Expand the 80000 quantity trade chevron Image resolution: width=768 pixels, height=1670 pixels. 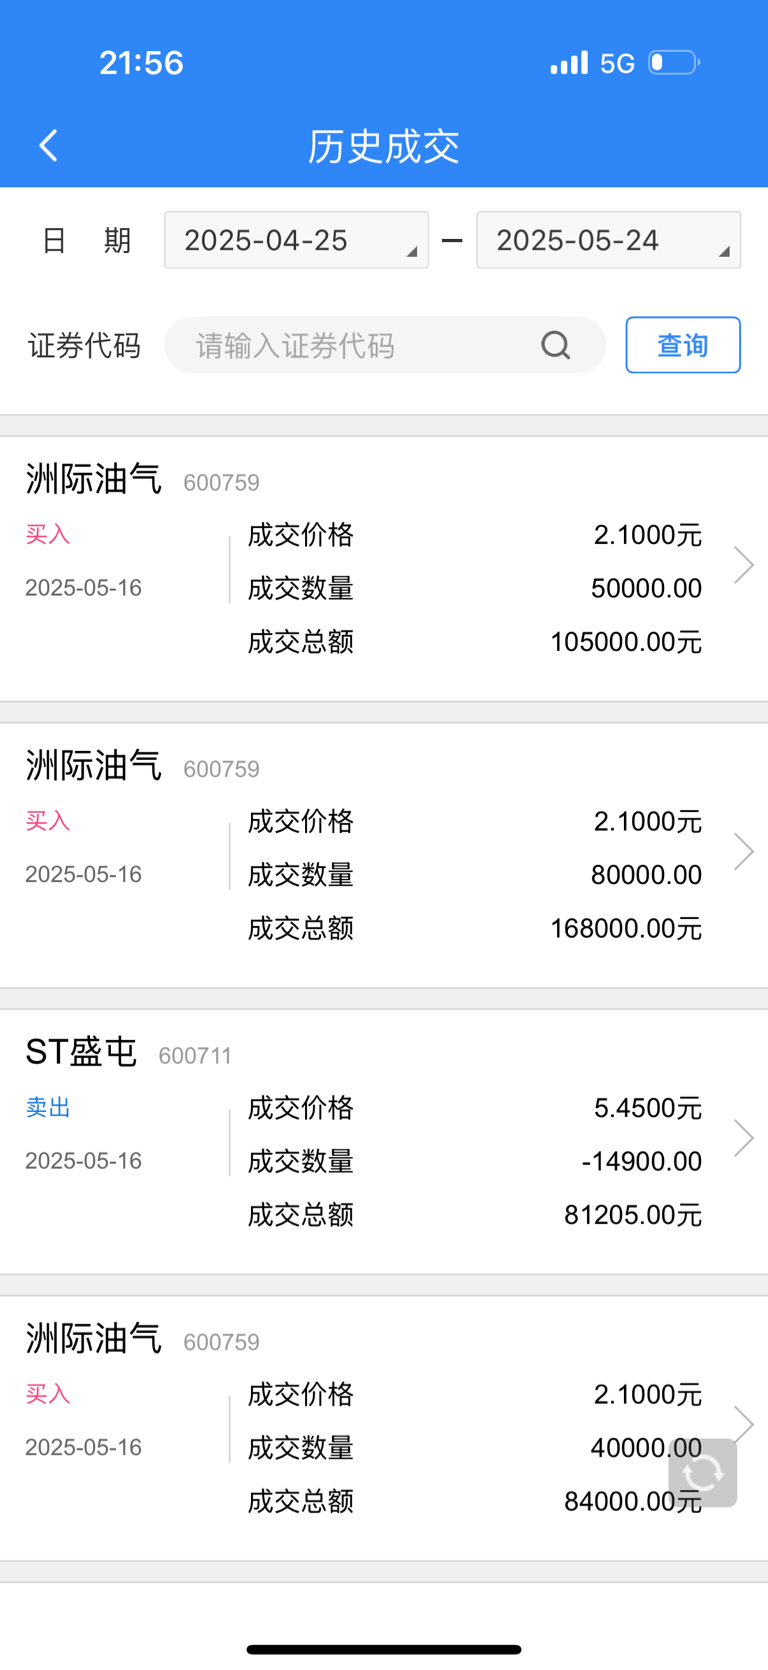pyautogui.click(x=743, y=852)
